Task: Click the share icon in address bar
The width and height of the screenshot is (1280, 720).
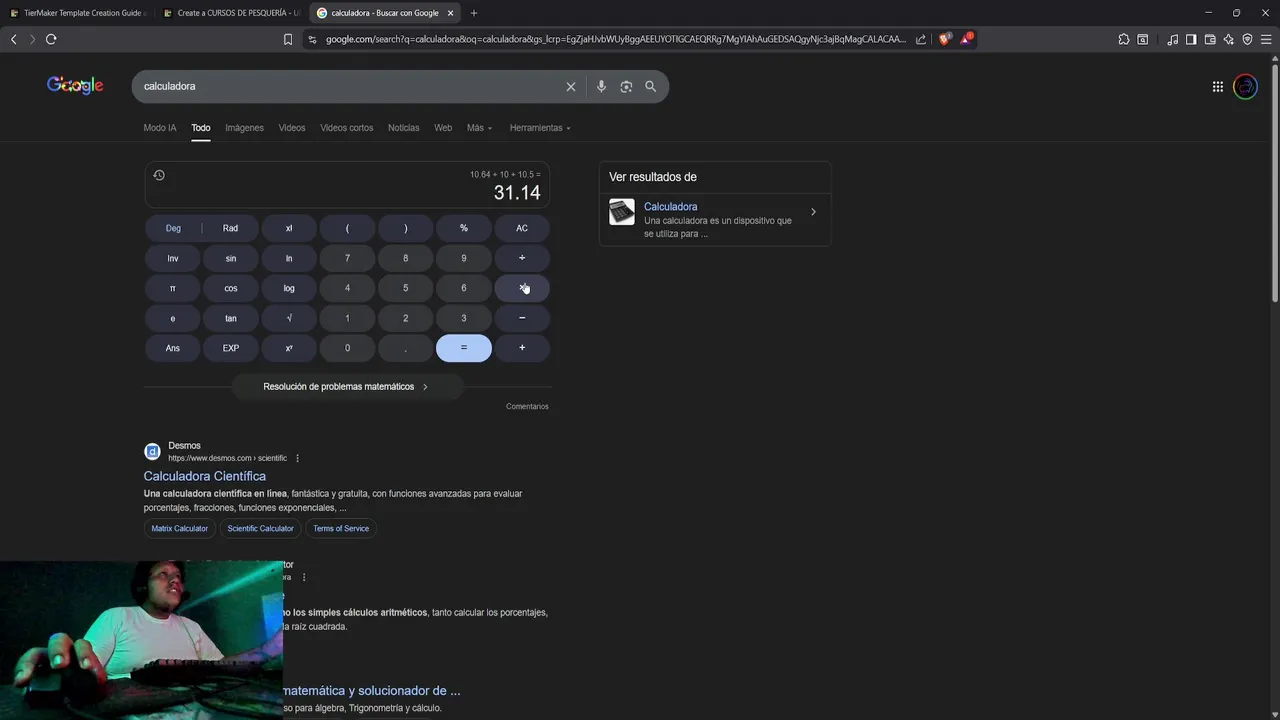Action: click(921, 39)
